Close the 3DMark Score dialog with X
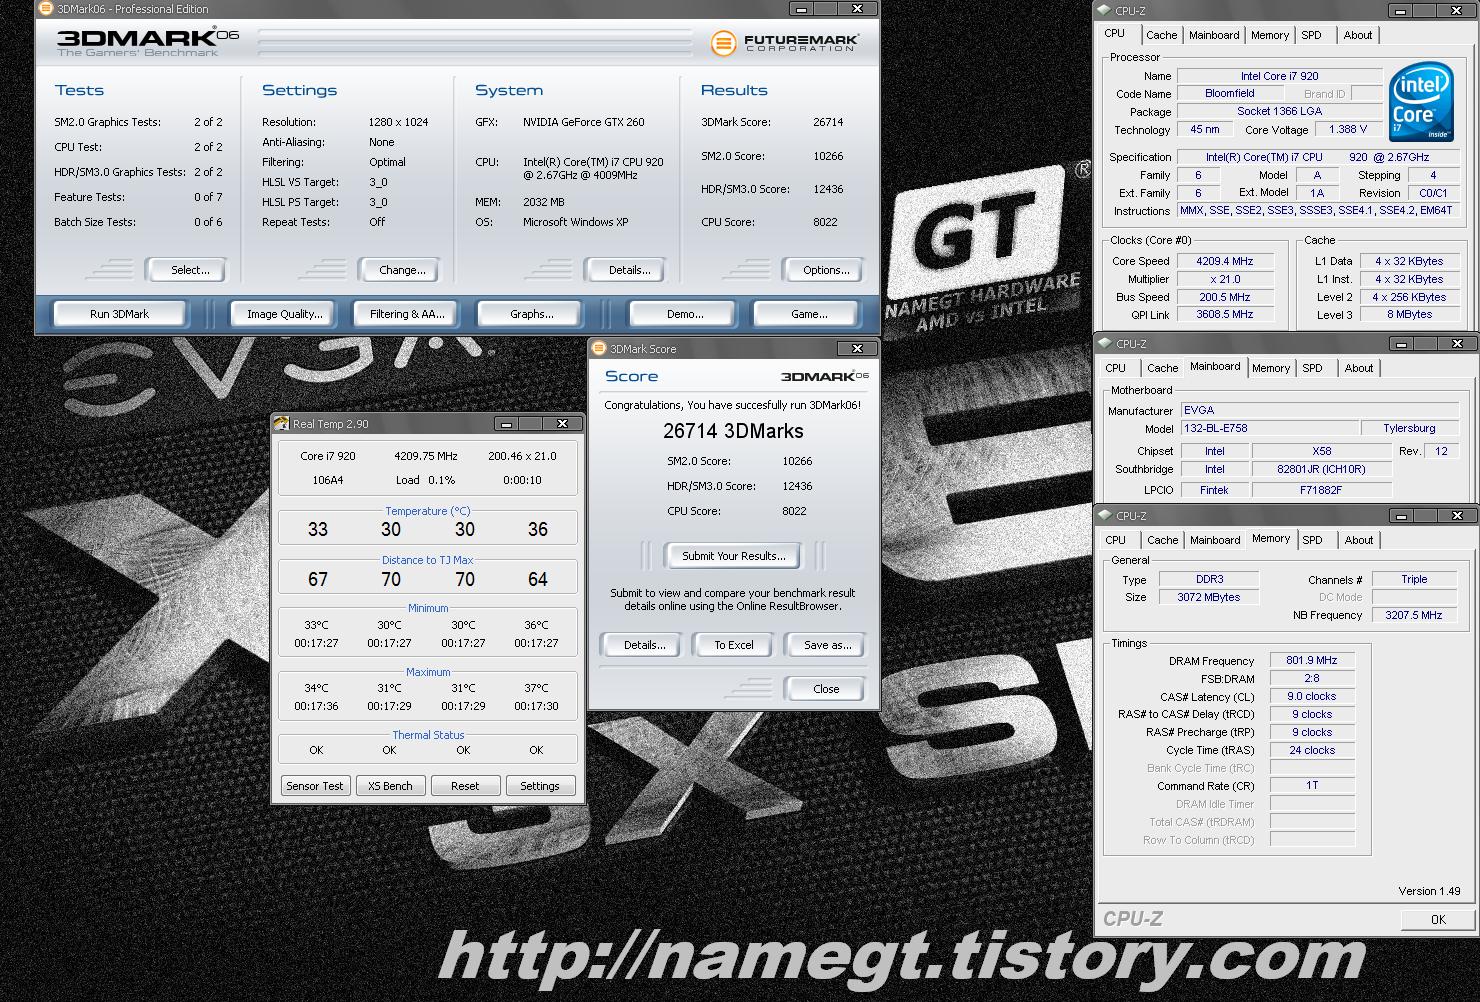Screen dimensions: 1480x1002 coord(857,348)
